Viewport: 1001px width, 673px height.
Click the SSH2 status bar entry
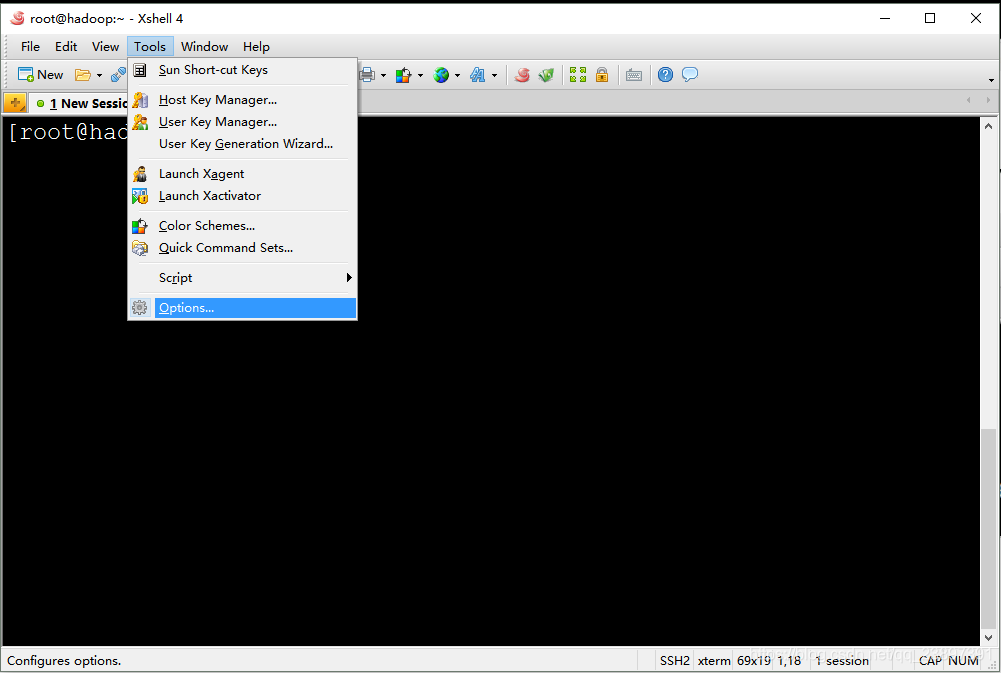675,661
